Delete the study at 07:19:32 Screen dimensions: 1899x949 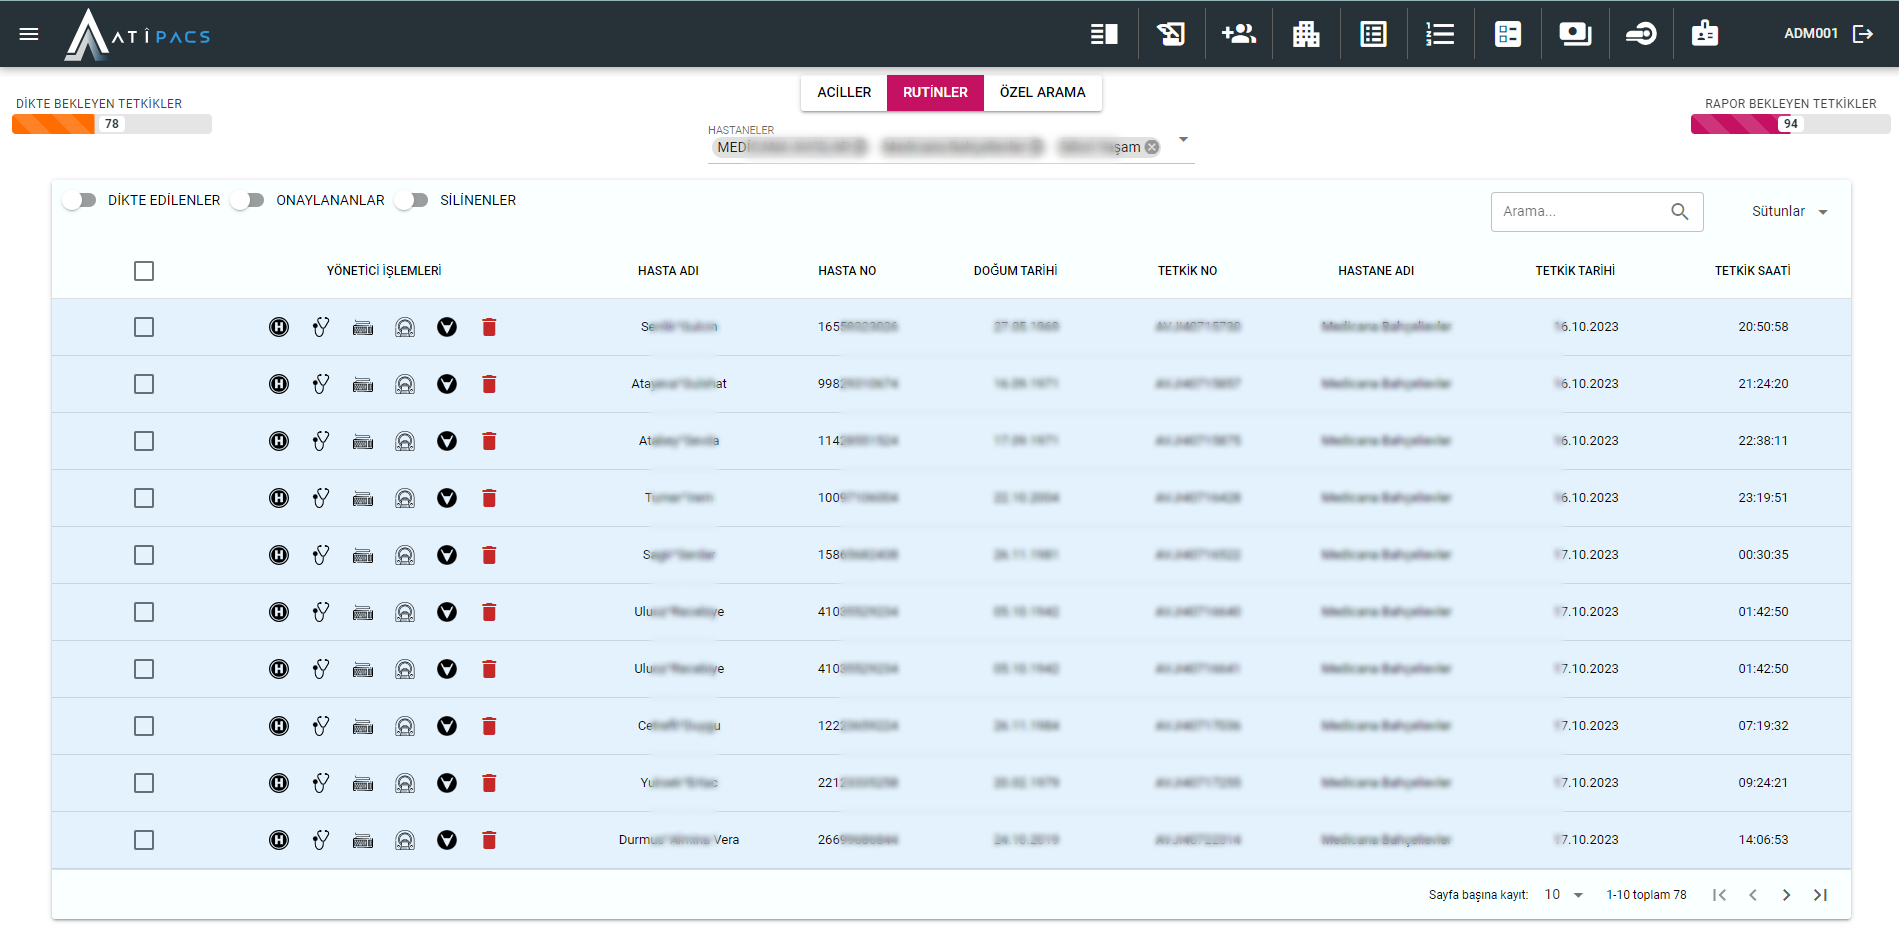point(489,726)
